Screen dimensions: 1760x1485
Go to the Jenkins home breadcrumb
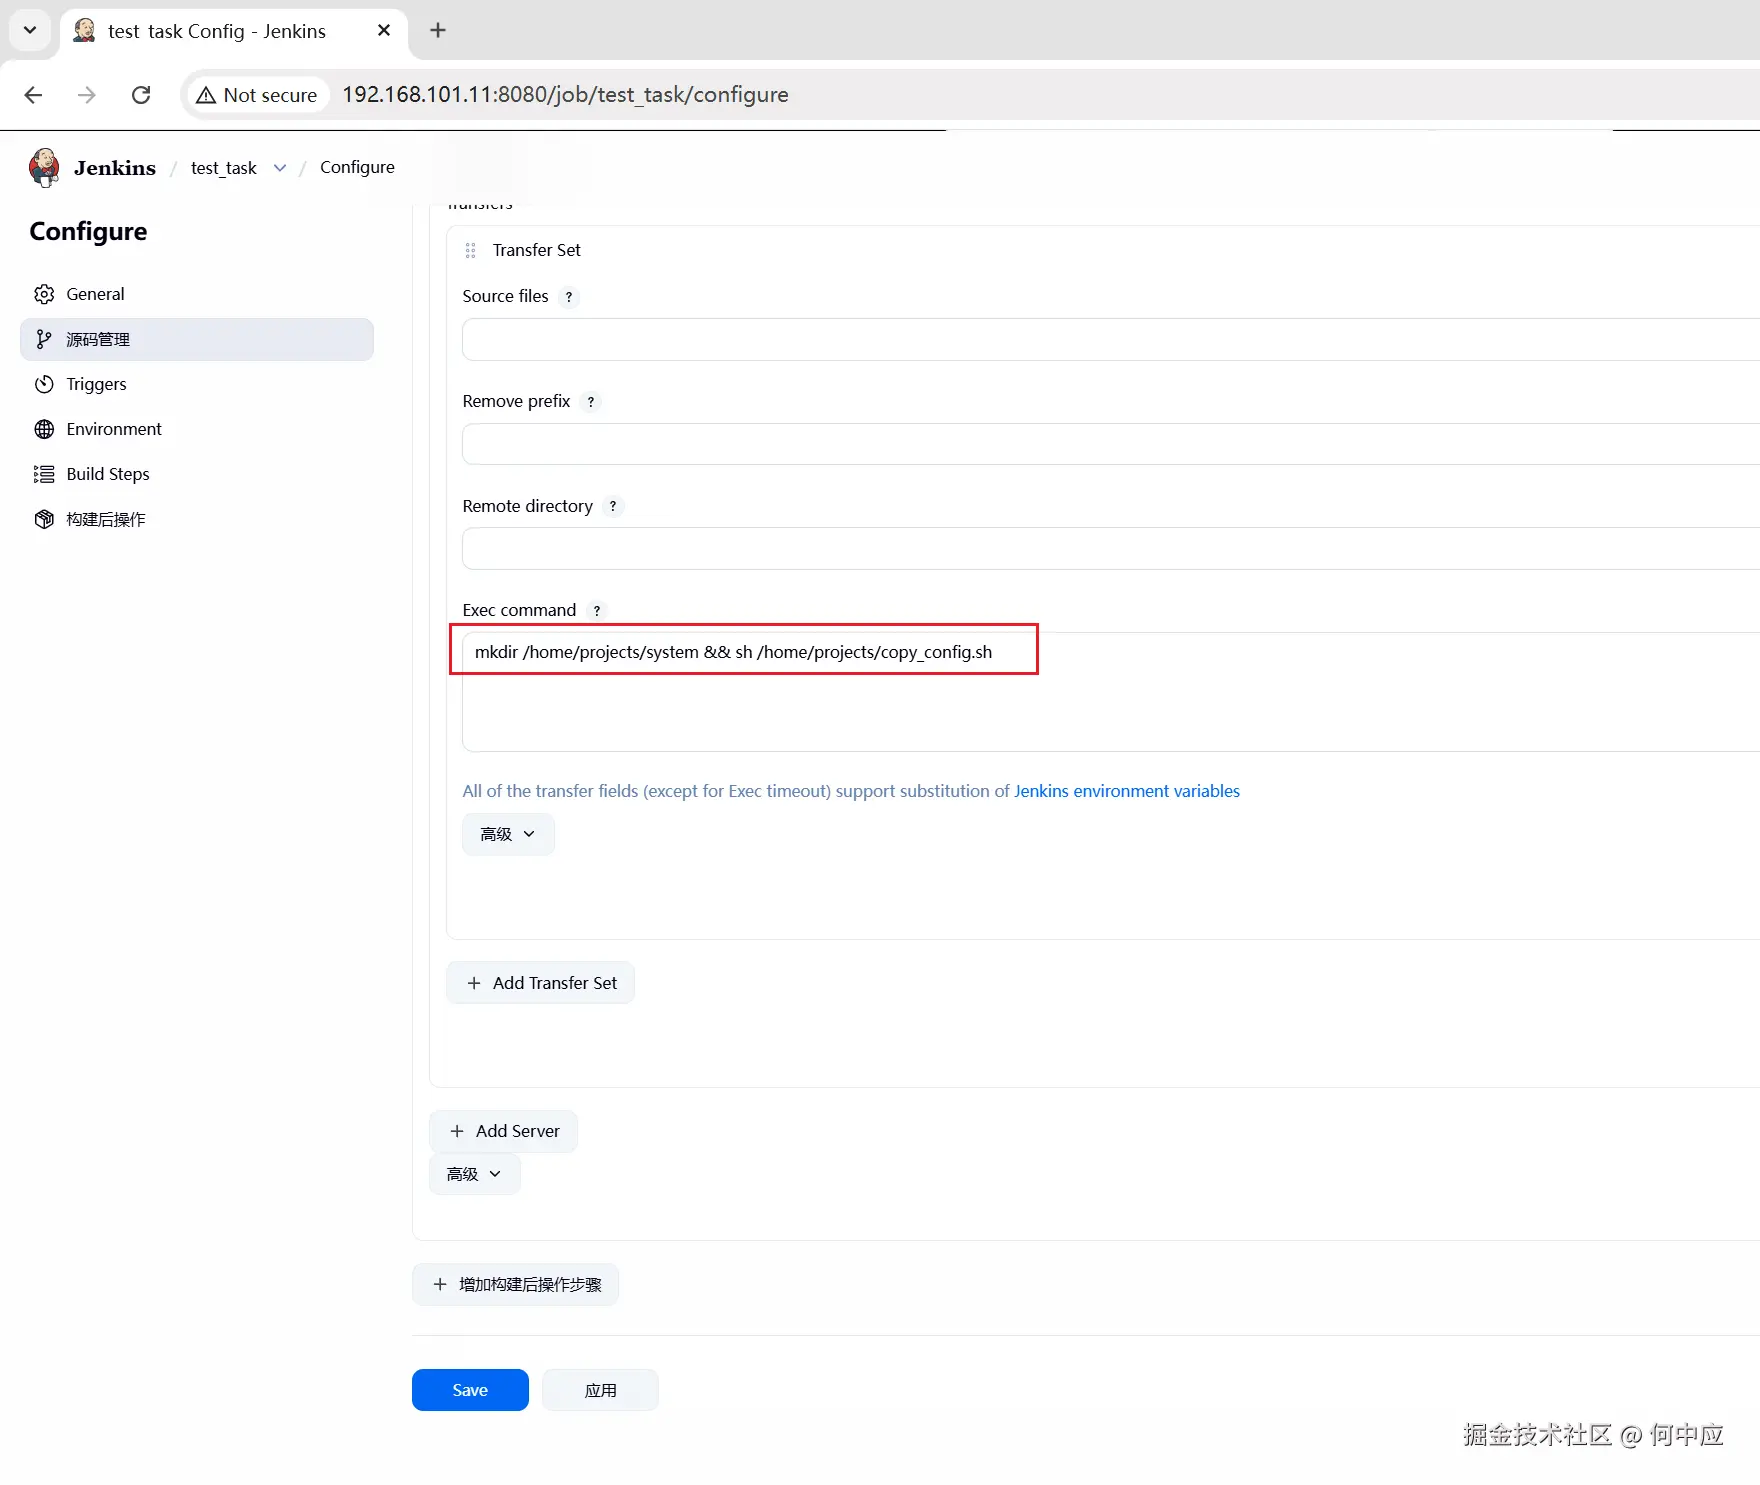pos(115,168)
